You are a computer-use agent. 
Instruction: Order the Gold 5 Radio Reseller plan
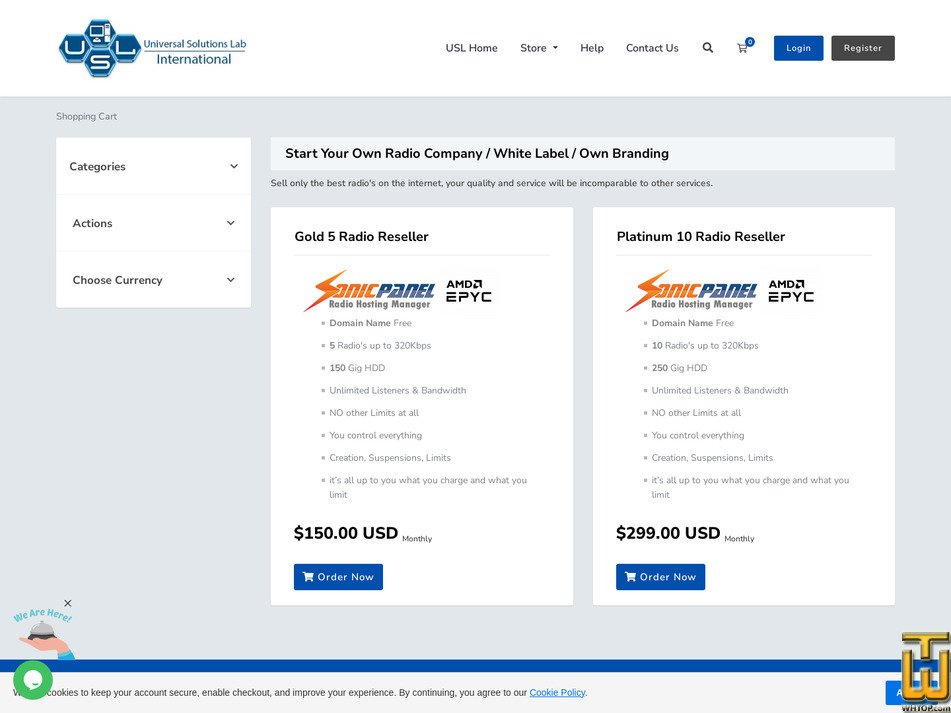pos(338,577)
